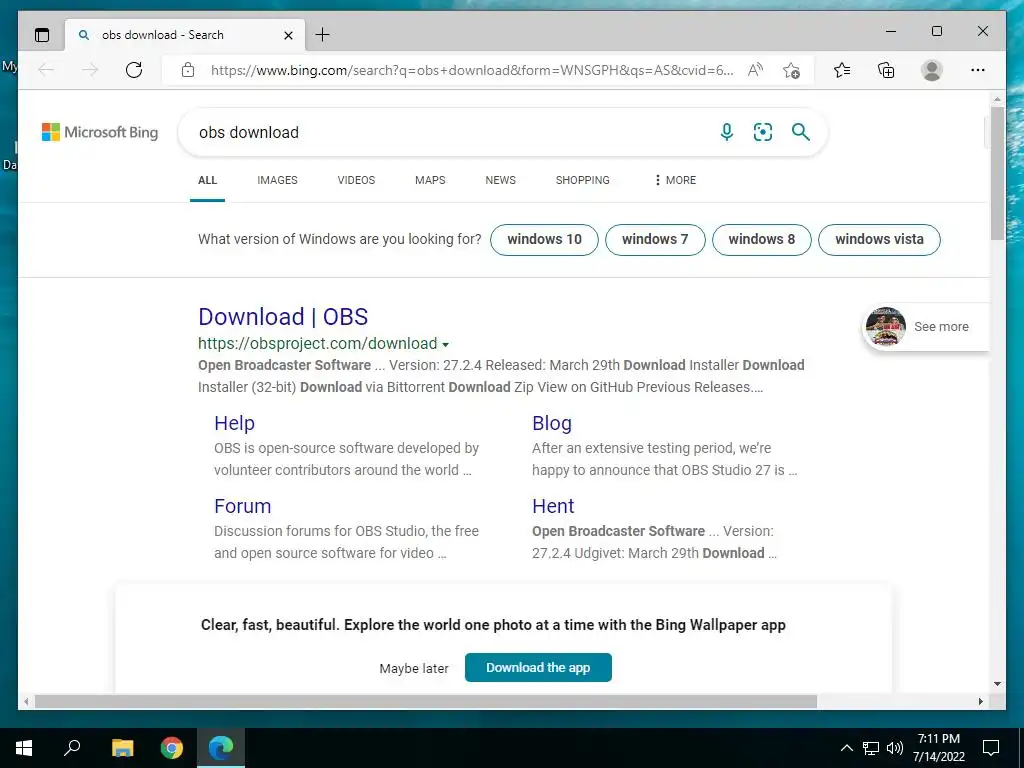The height and width of the screenshot is (768, 1024).
Task: Open a new tab with plus icon
Action: (323, 35)
